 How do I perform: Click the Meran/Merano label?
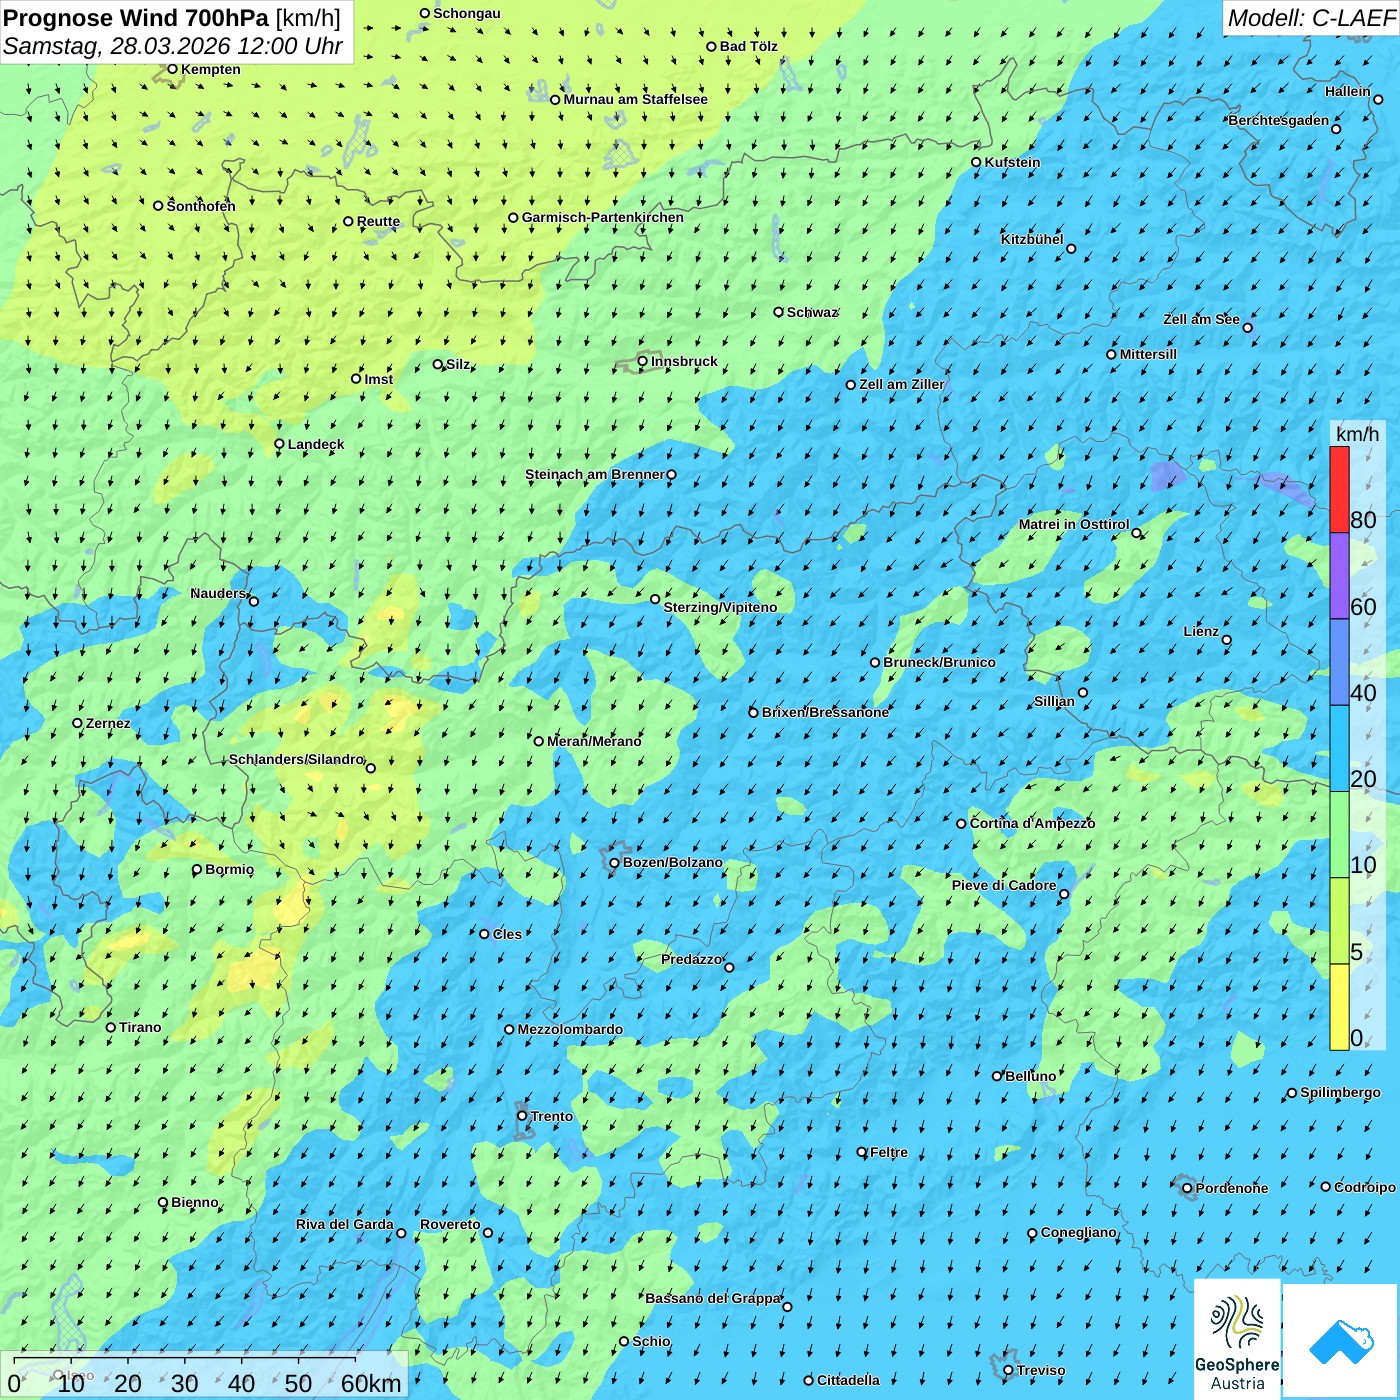pyautogui.click(x=594, y=741)
